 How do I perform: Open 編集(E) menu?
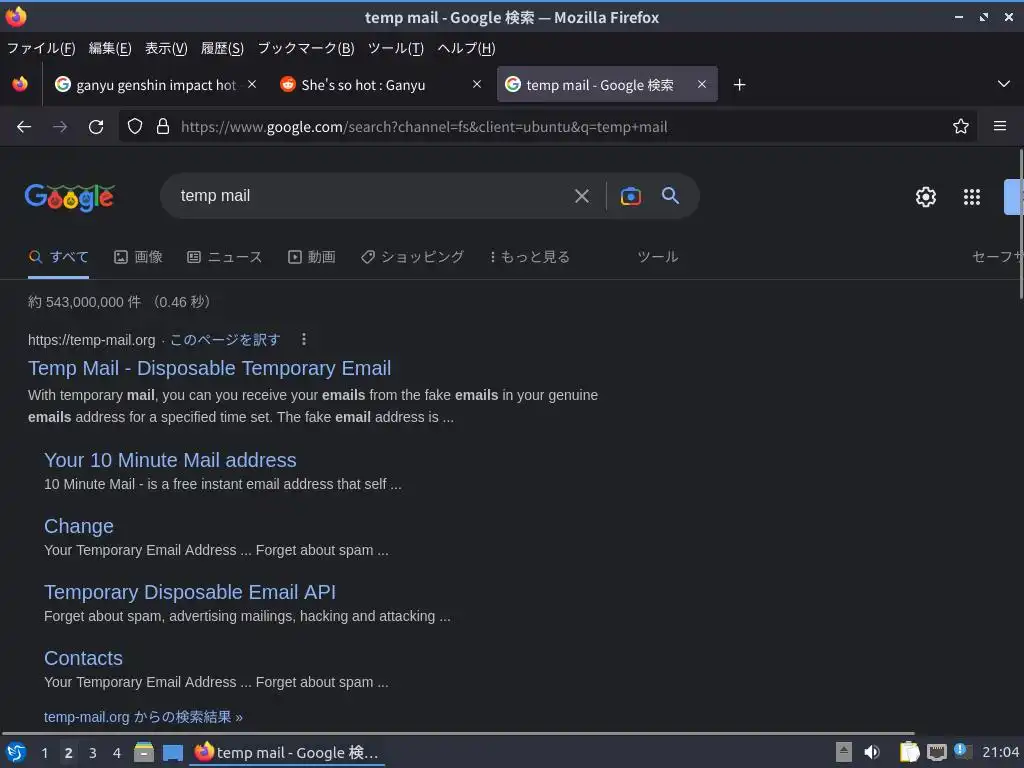click(x=110, y=48)
